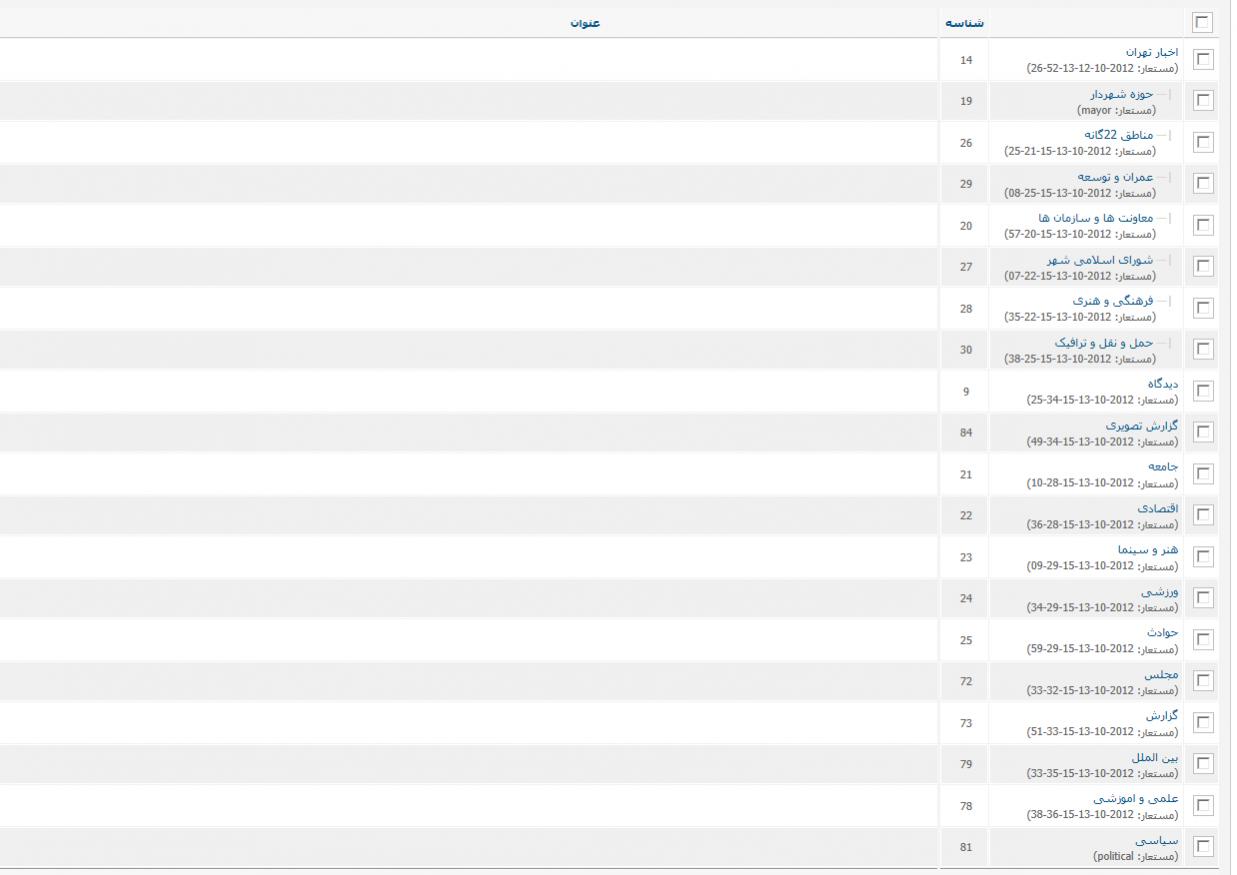Check the حمل و نقل و ترافیک box
The height and width of the screenshot is (875, 1237).
[x=1204, y=350]
